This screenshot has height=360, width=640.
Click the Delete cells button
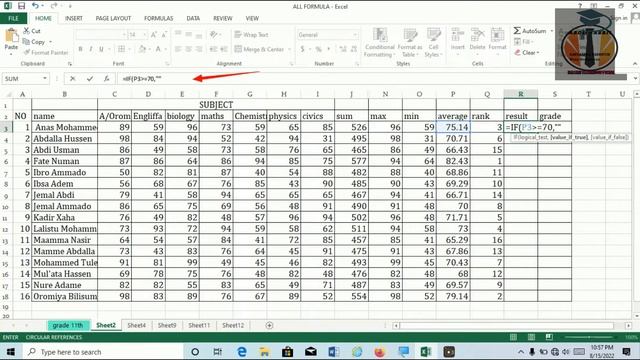point(477,40)
